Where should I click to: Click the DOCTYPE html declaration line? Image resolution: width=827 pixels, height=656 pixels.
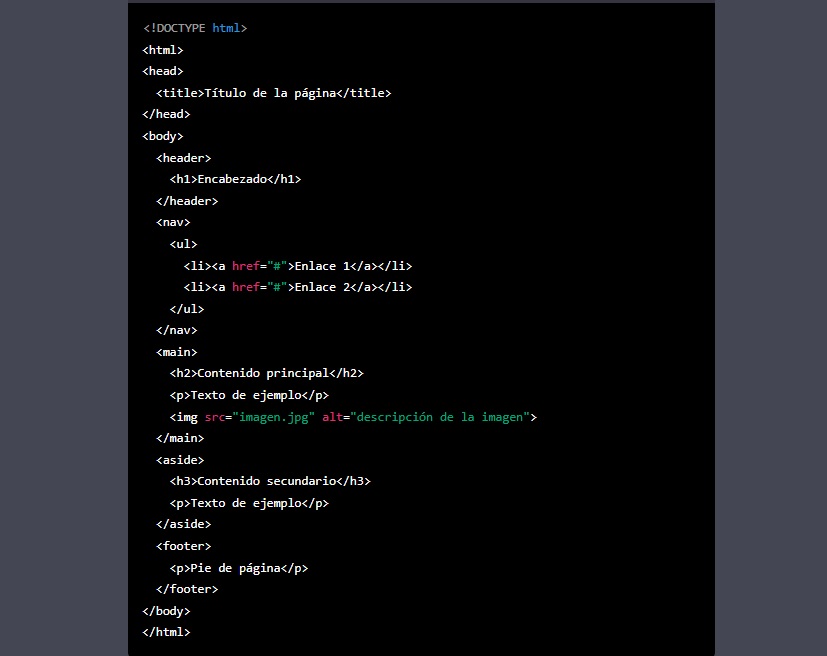point(195,28)
